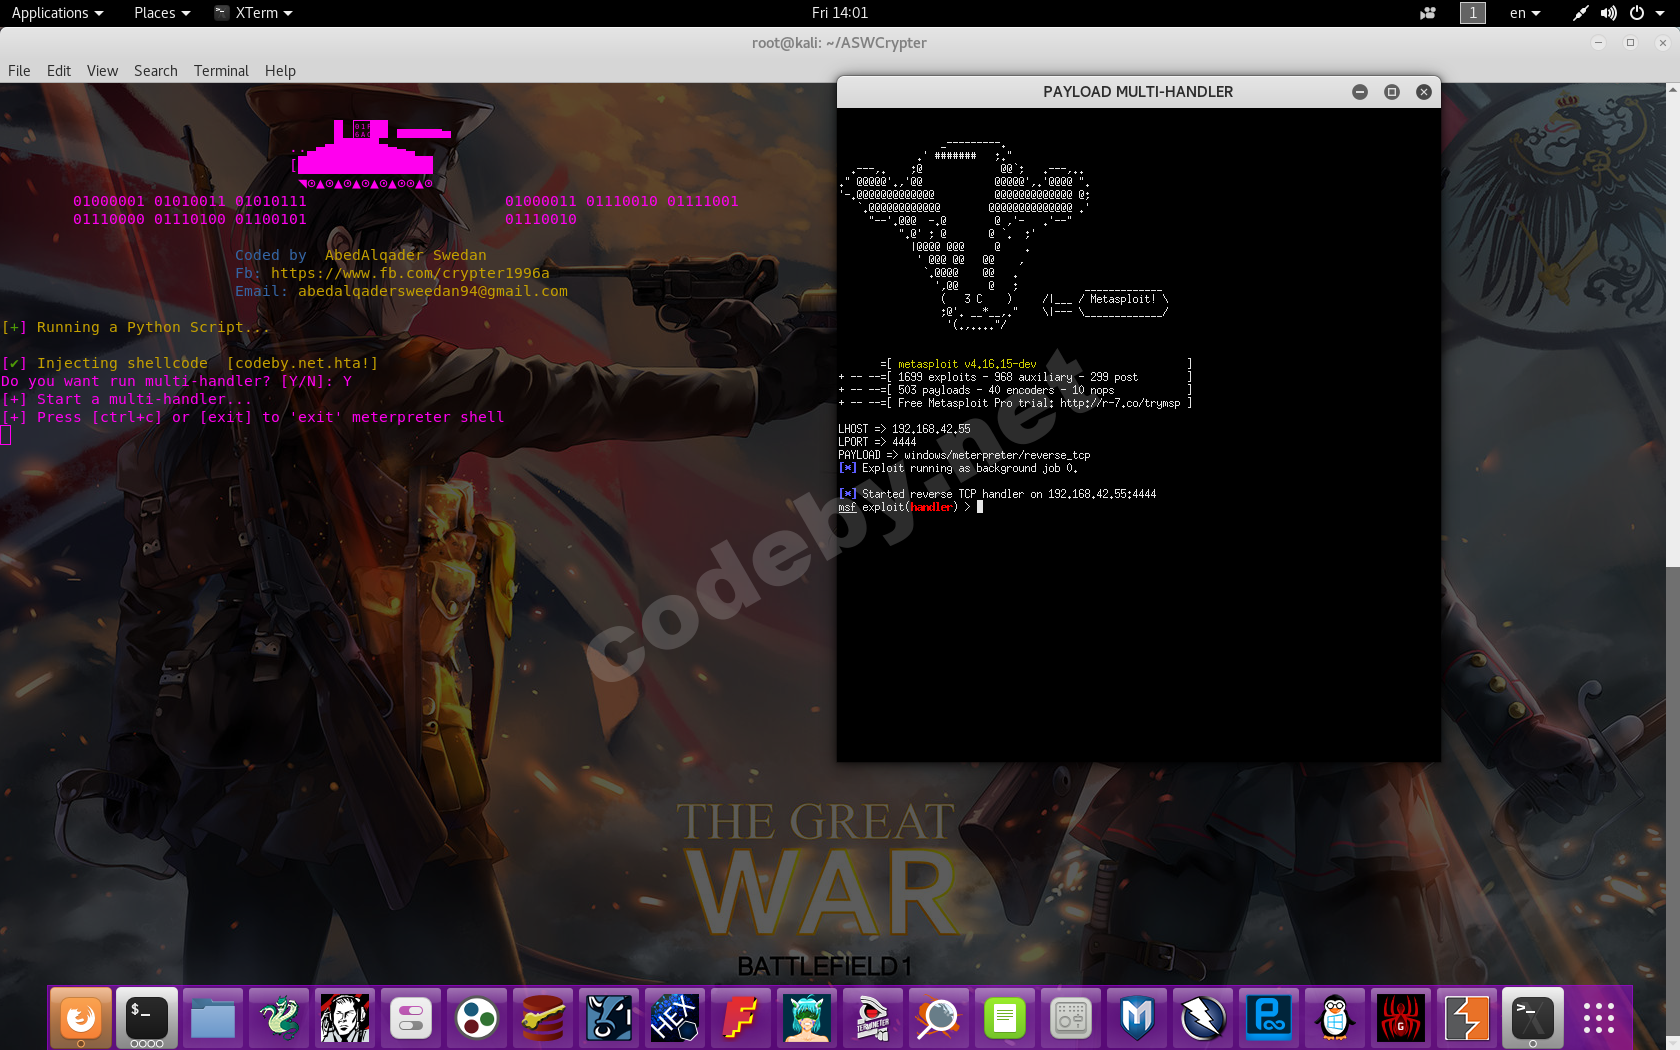The image size is (1680, 1050).
Task: Launch the green Hydra dragon app
Action: pyautogui.click(x=279, y=1018)
